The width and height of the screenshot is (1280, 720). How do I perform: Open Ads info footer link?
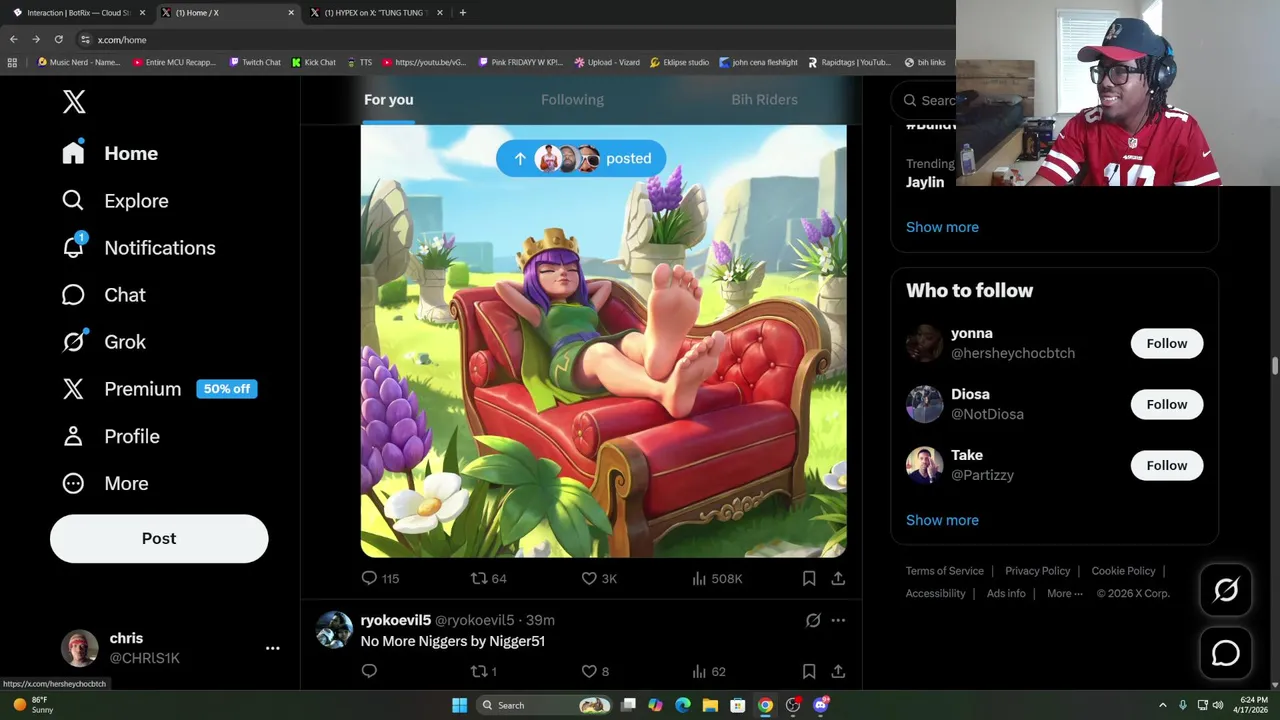pyautogui.click(x=1006, y=593)
